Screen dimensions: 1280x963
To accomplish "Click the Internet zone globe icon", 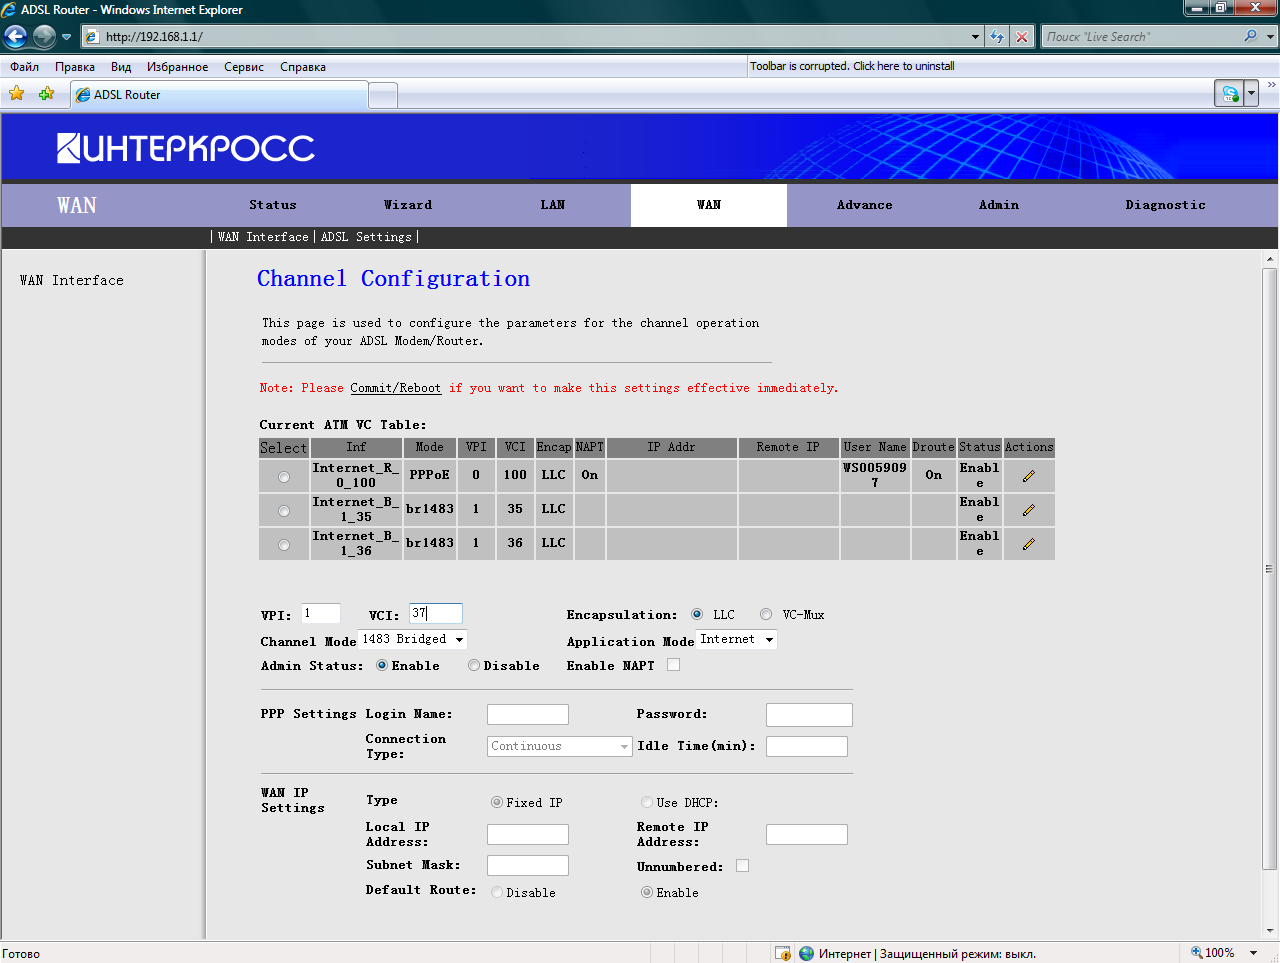I will tap(806, 953).
